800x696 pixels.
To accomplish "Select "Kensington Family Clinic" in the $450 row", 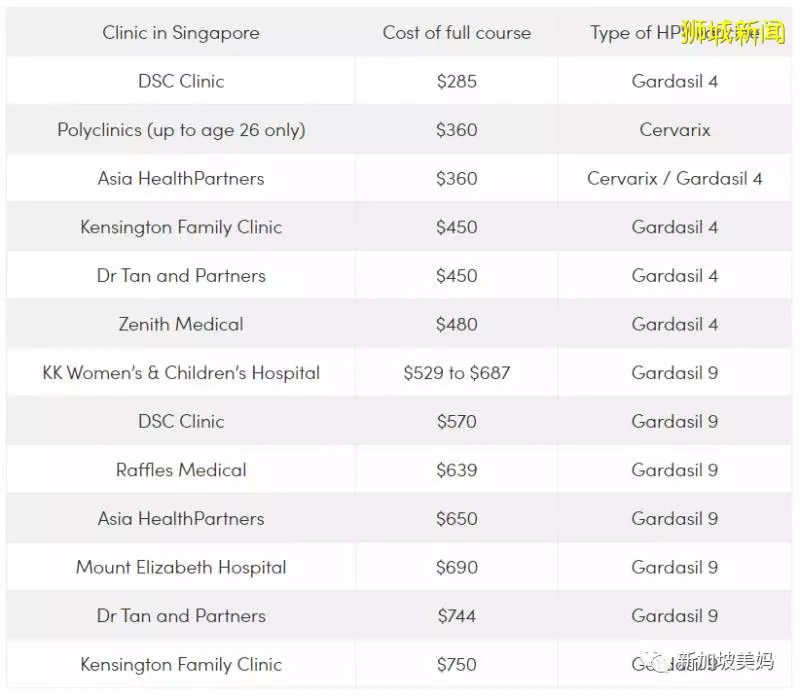I will [x=181, y=228].
